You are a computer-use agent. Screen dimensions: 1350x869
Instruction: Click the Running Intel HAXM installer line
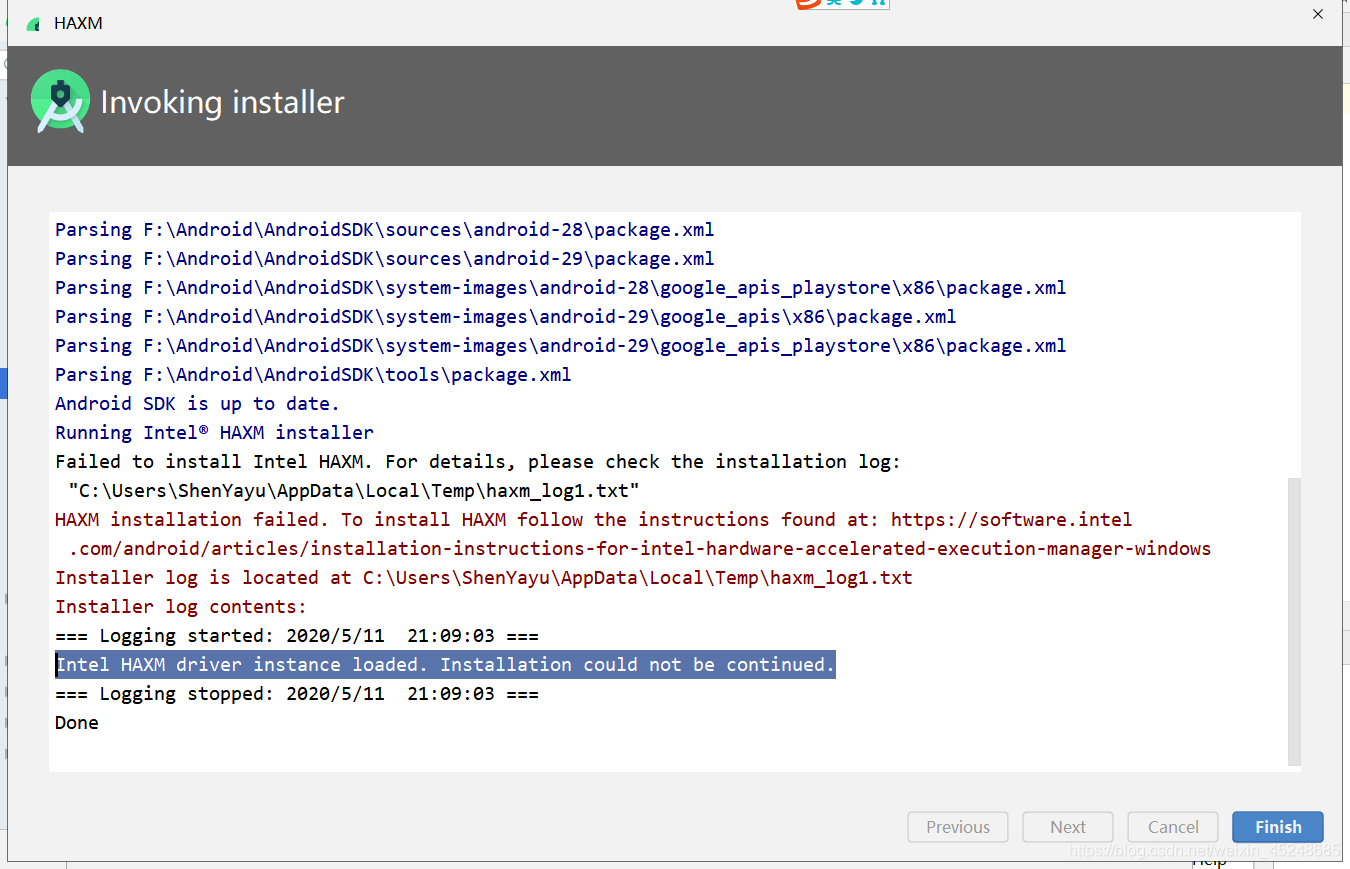click(213, 432)
